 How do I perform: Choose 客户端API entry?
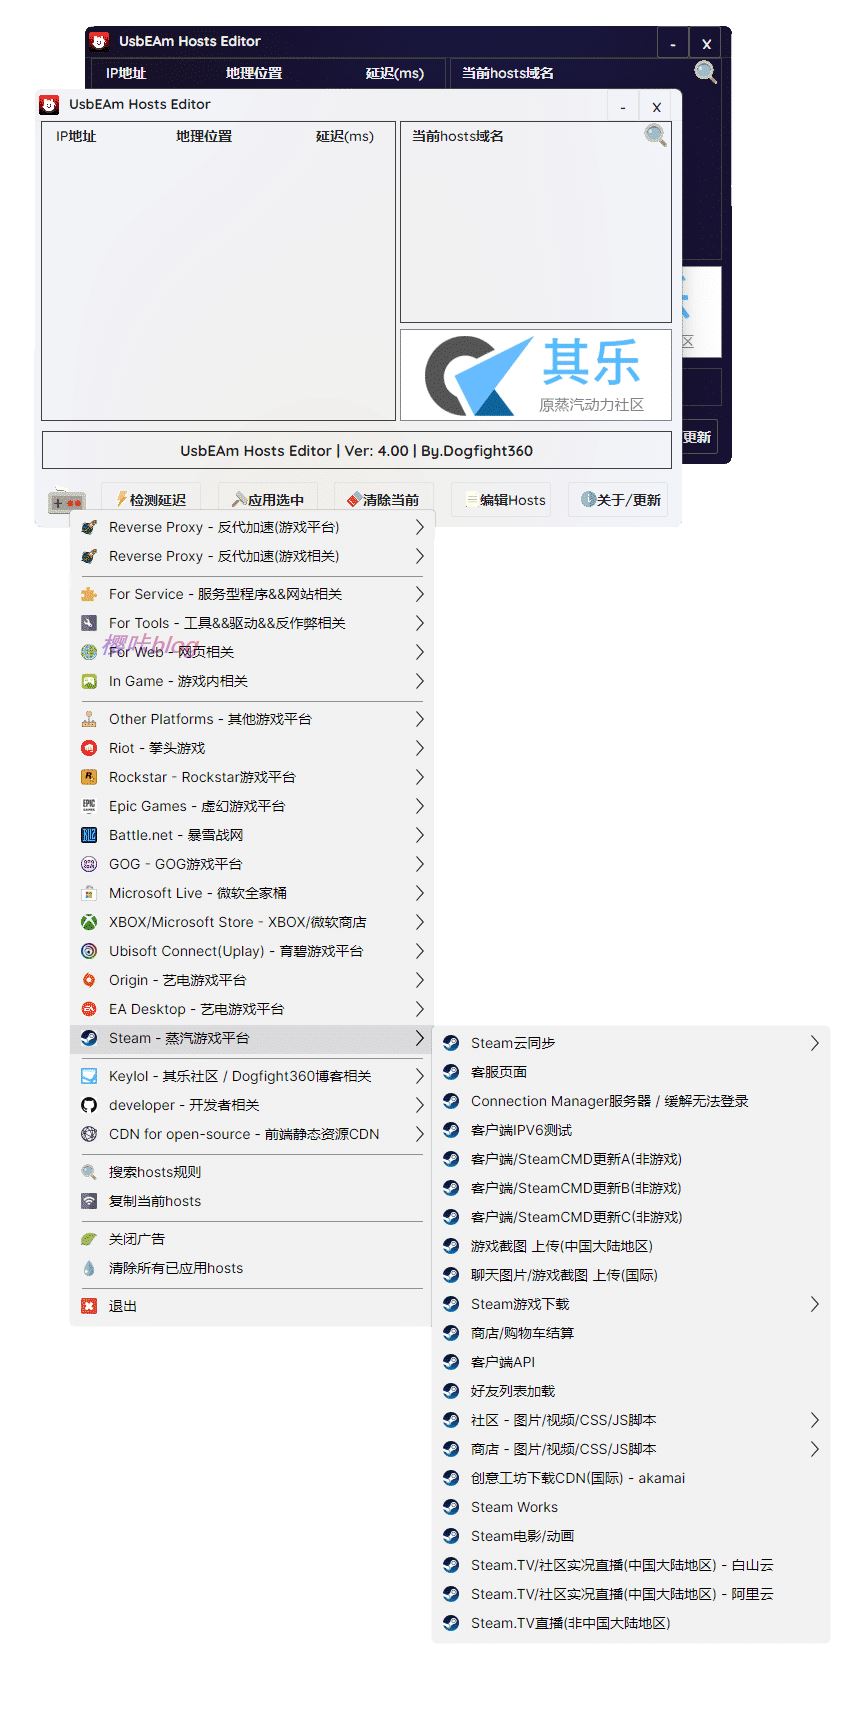631,1362
